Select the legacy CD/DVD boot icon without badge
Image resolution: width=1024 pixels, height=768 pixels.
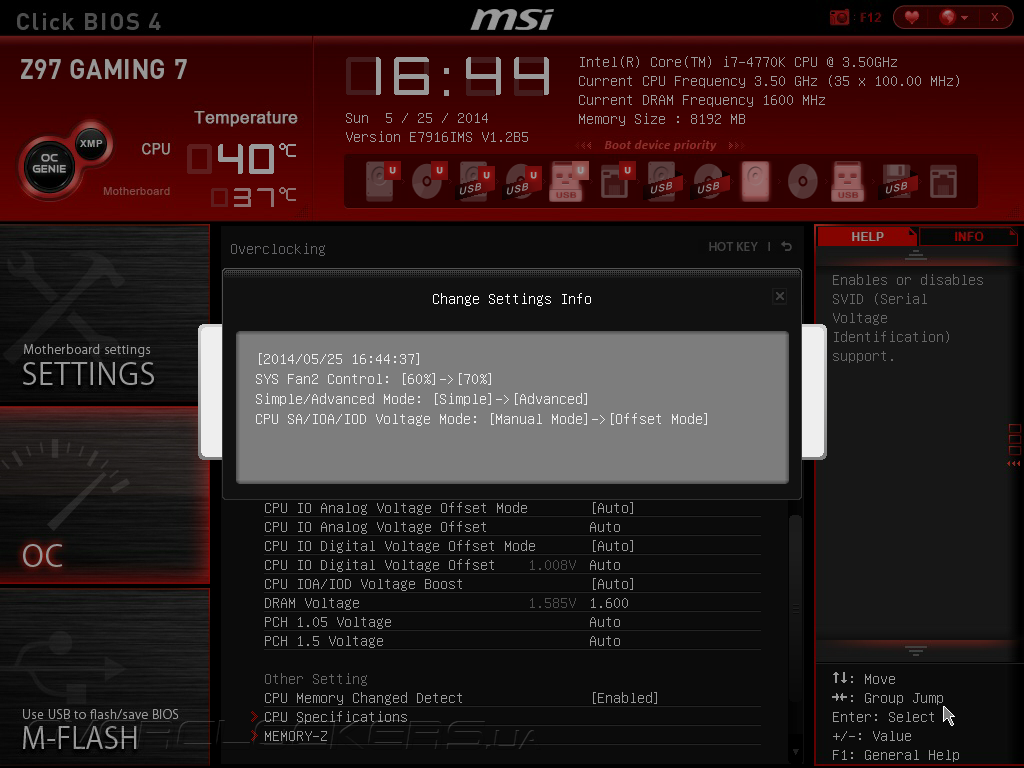pos(803,181)
